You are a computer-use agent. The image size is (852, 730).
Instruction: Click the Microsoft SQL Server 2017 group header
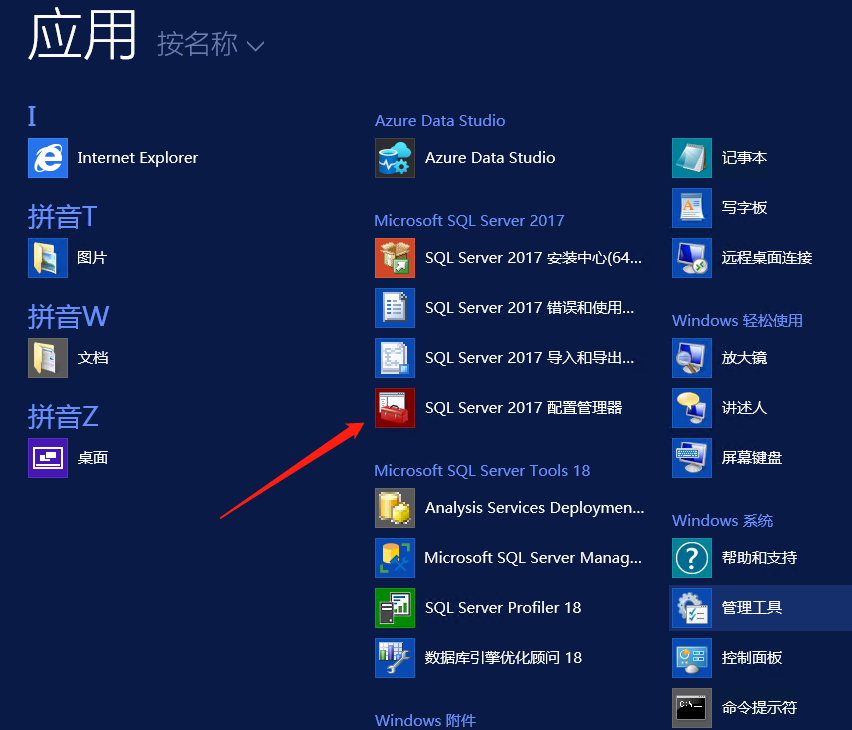469,221
